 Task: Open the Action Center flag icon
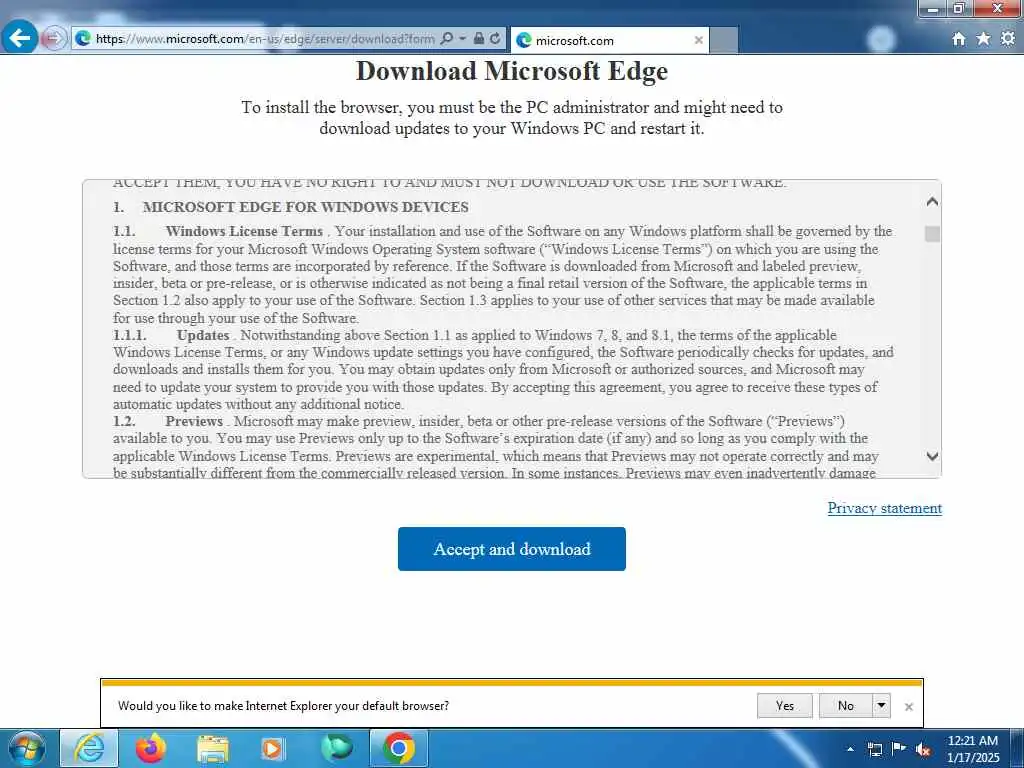click(899, 749)
